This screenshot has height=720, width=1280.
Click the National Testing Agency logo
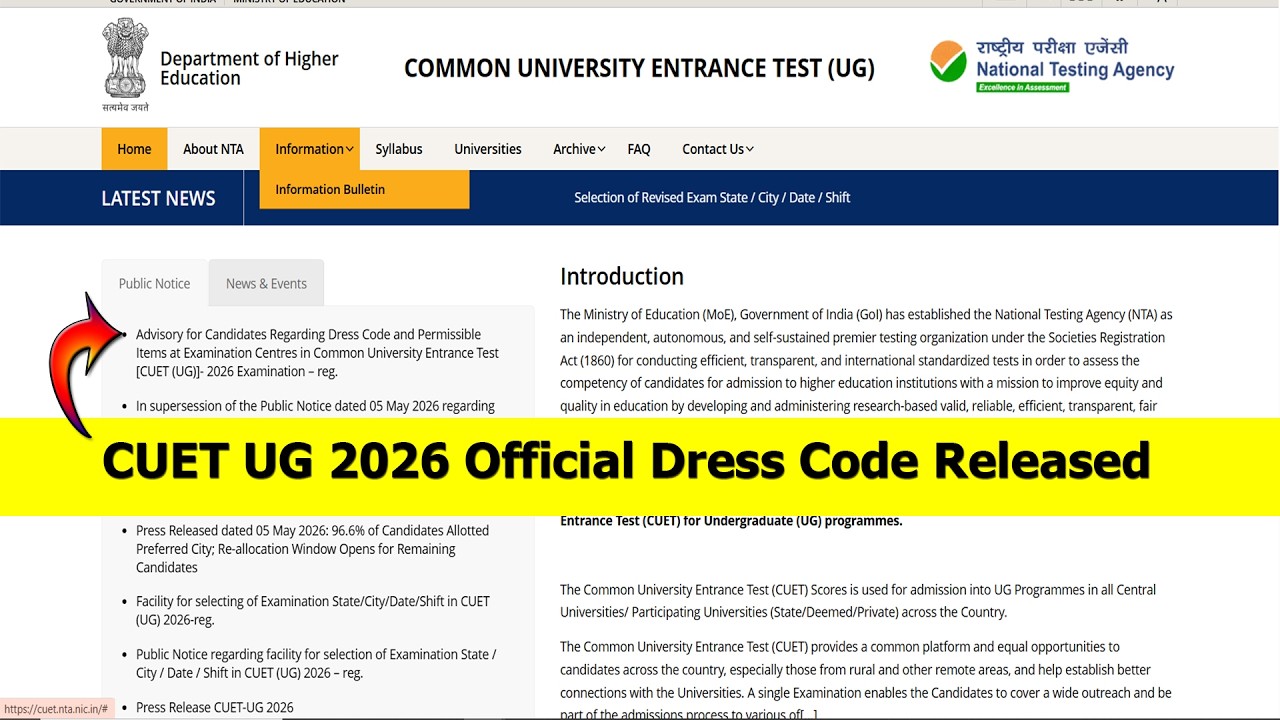pos(1052,66)
